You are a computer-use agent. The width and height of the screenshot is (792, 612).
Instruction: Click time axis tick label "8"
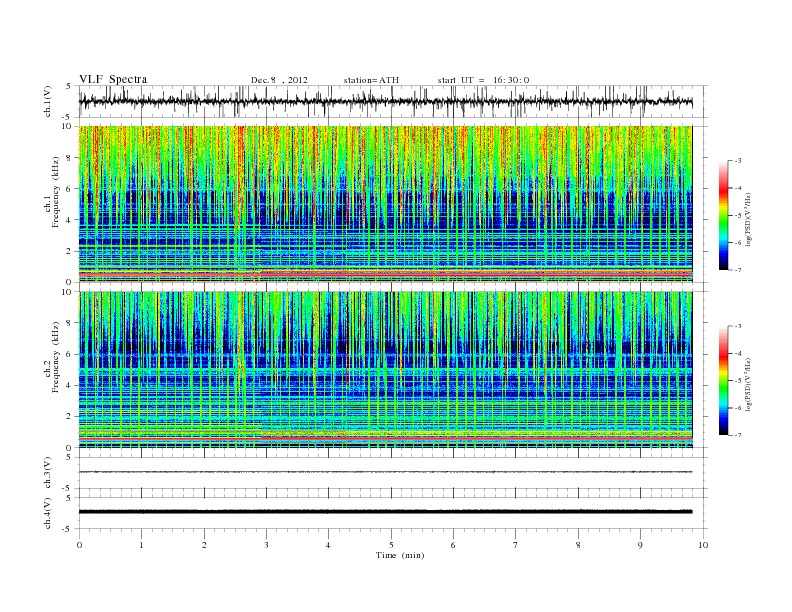point(578,545)
